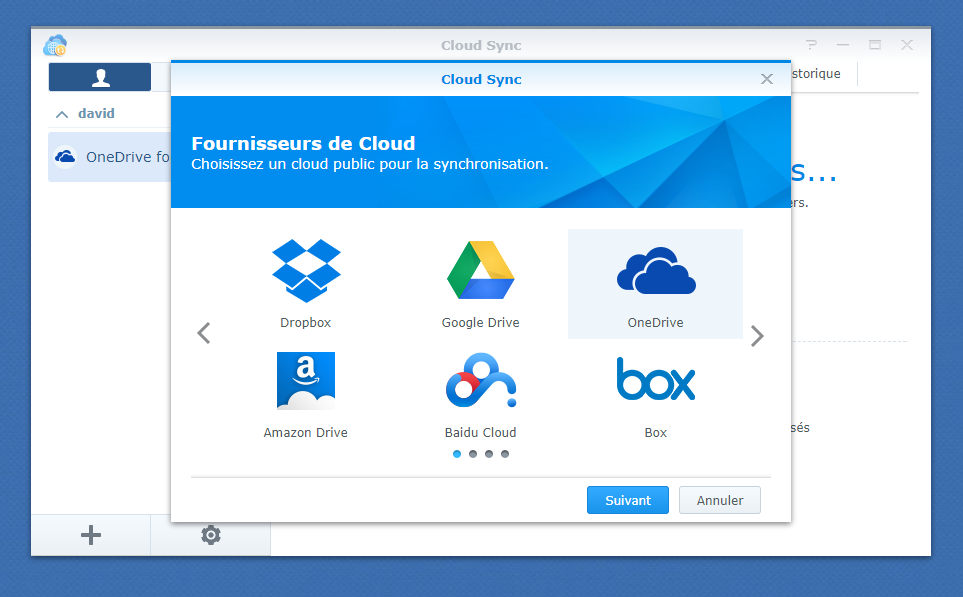Minimize the Cloud Sync main window
The image size is (963, 597).
[843, 45]
